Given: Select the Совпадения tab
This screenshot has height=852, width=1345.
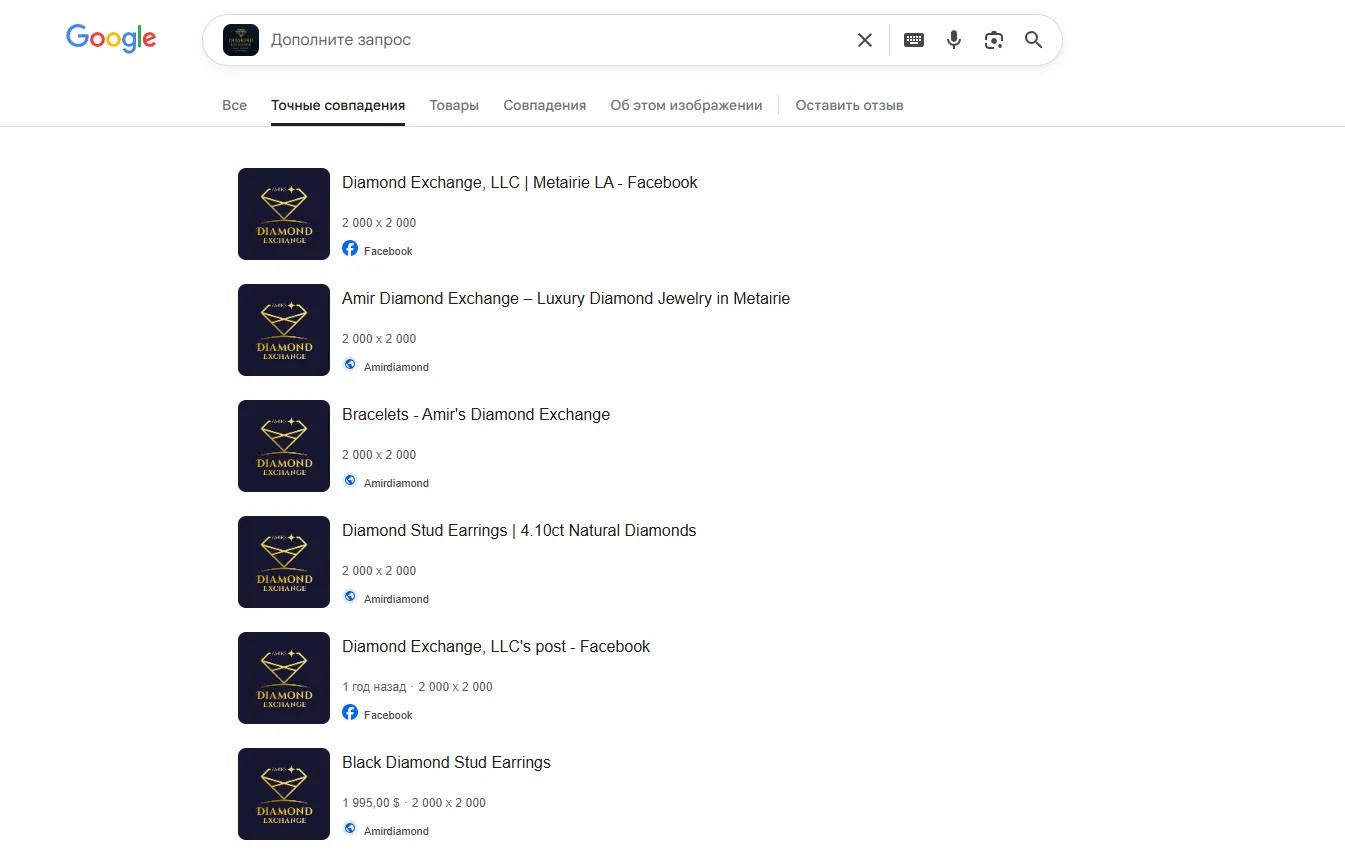Looking at the screenshot, I should pyautogui.click(x=545, y=105).
